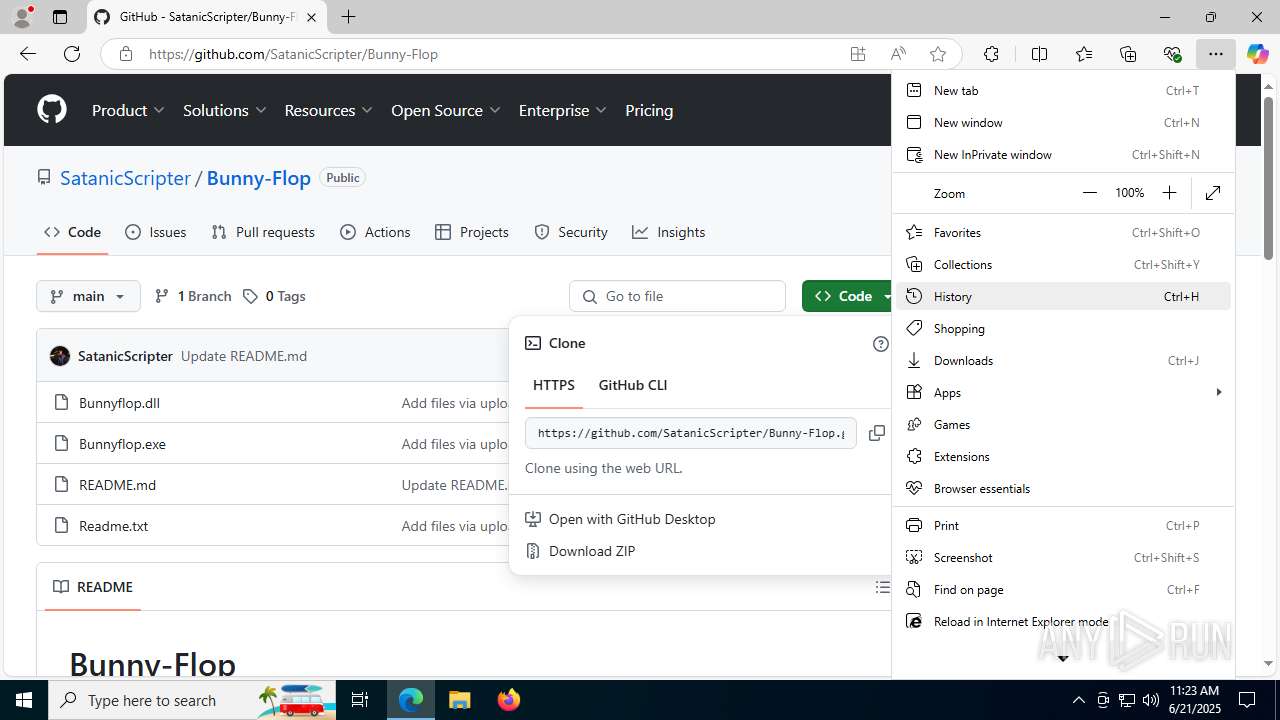View site information with the lock icon
Viewport: 1280px width, 720px height.
pyautogui.click(x=126, y=54)
